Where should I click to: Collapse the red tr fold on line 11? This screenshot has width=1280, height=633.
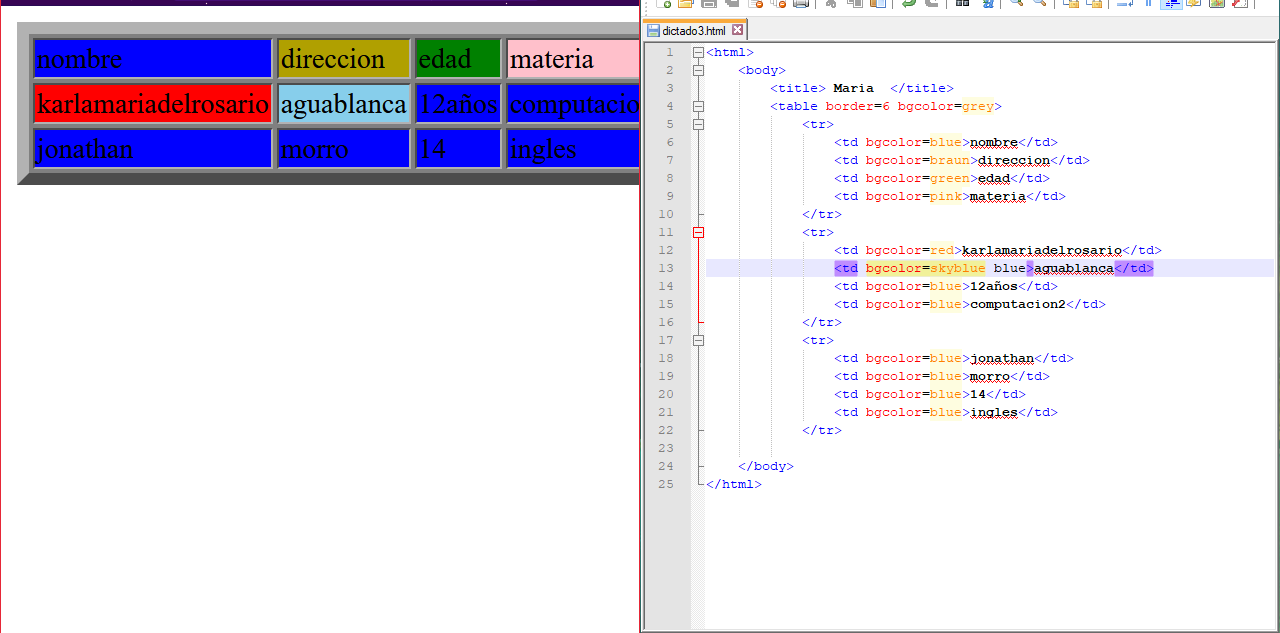coord(698,232)
